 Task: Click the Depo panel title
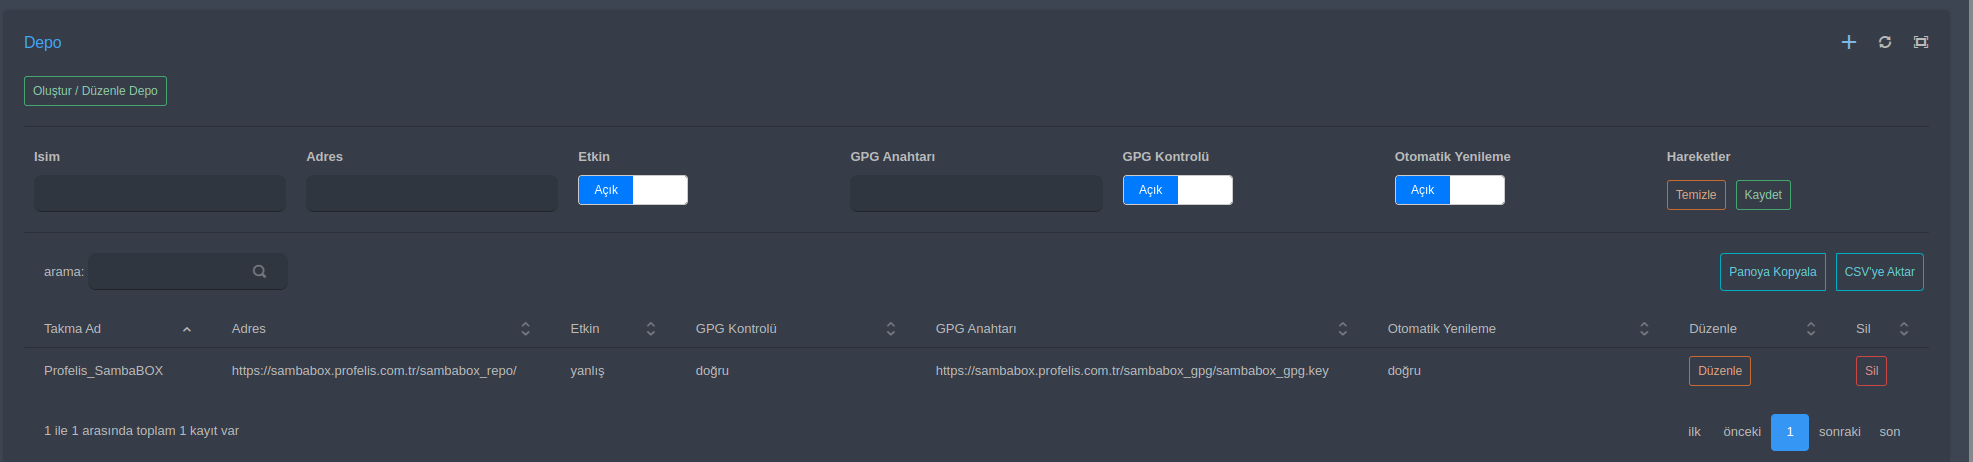[x=43, y=42]
